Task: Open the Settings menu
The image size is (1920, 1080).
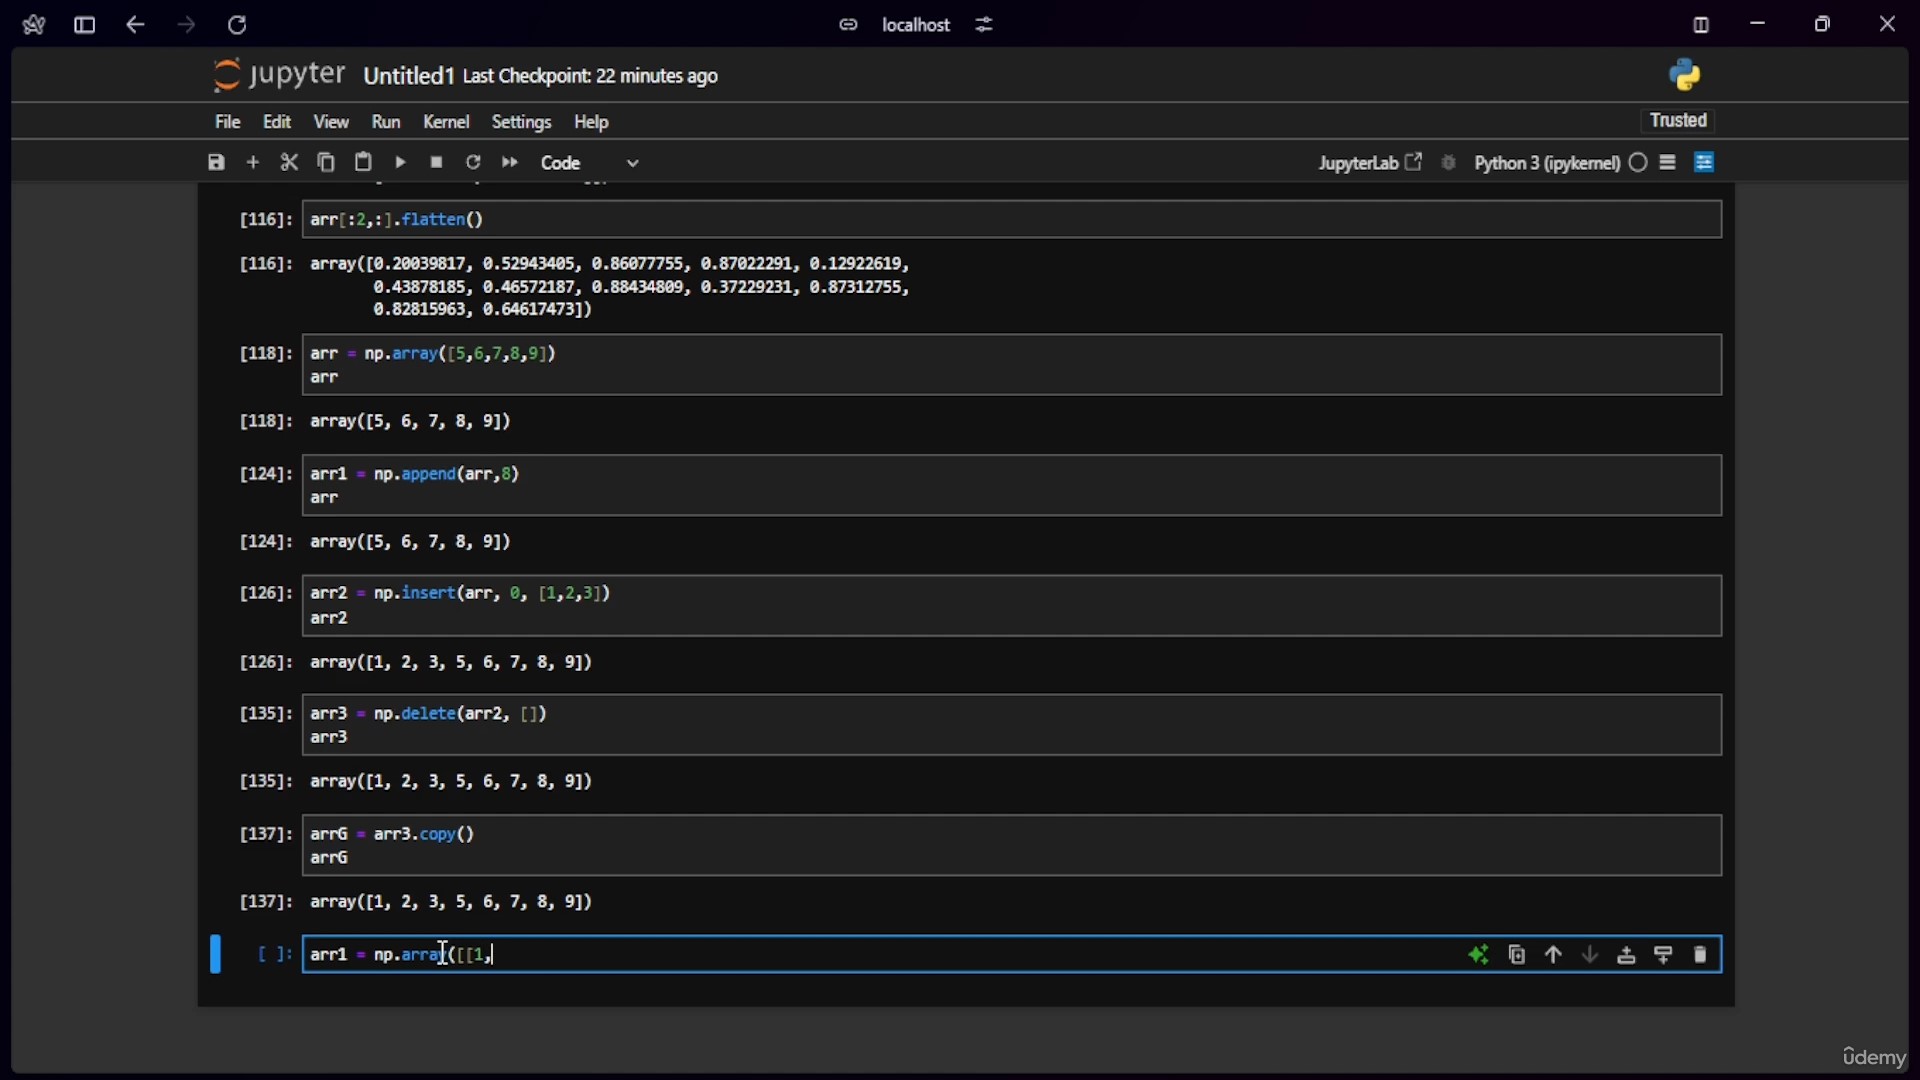Action: (521, 122)
